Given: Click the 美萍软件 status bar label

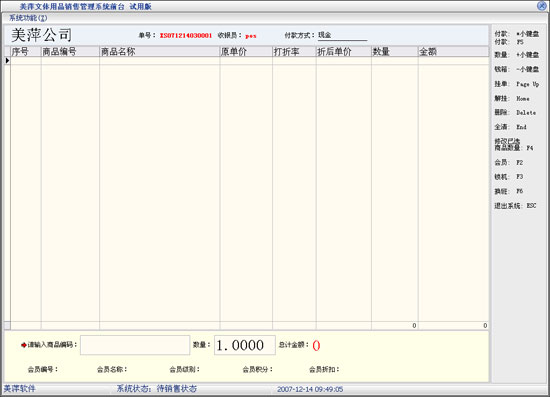Looking at the screenshot, I should pos(20,389).
